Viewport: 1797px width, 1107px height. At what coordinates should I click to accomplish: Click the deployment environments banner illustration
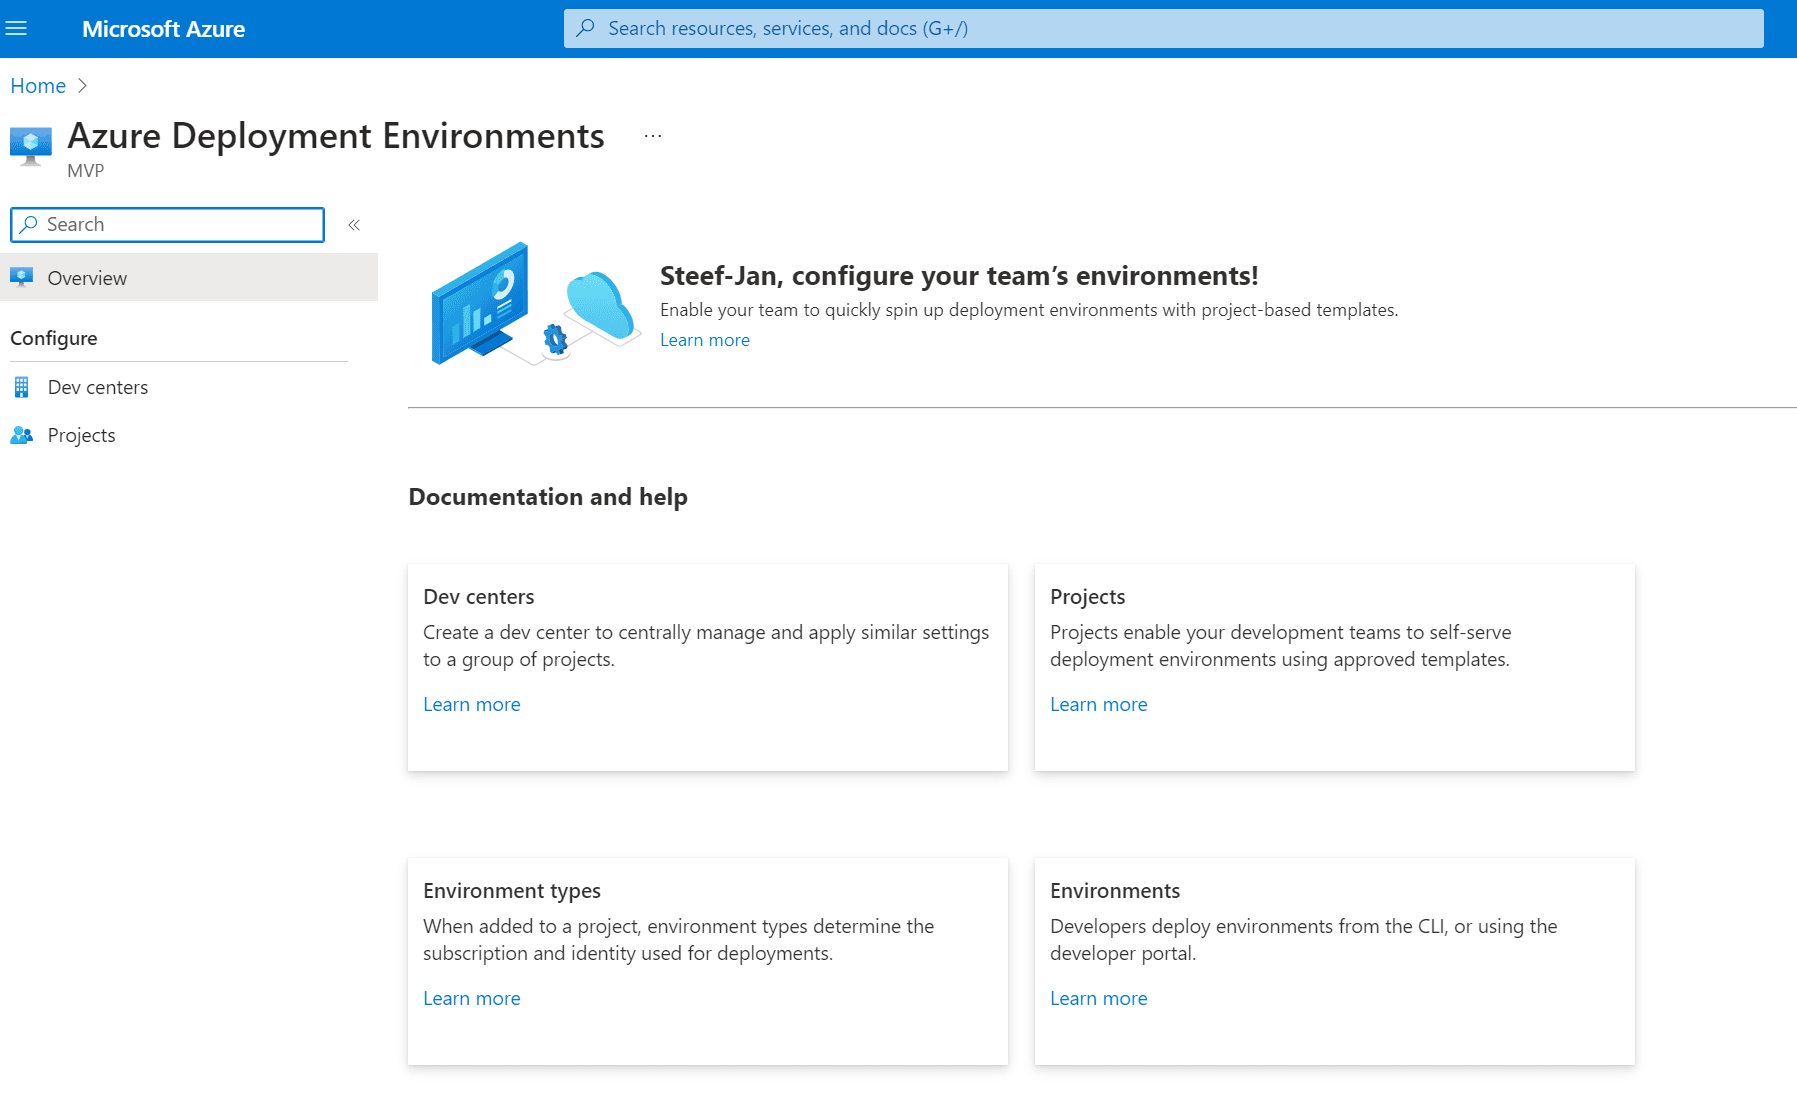point(535,303)
